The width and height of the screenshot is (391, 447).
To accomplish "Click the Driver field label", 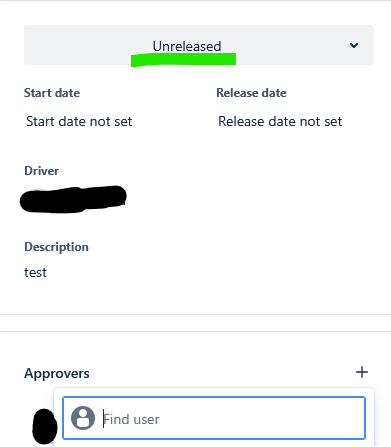I will 41,171.
